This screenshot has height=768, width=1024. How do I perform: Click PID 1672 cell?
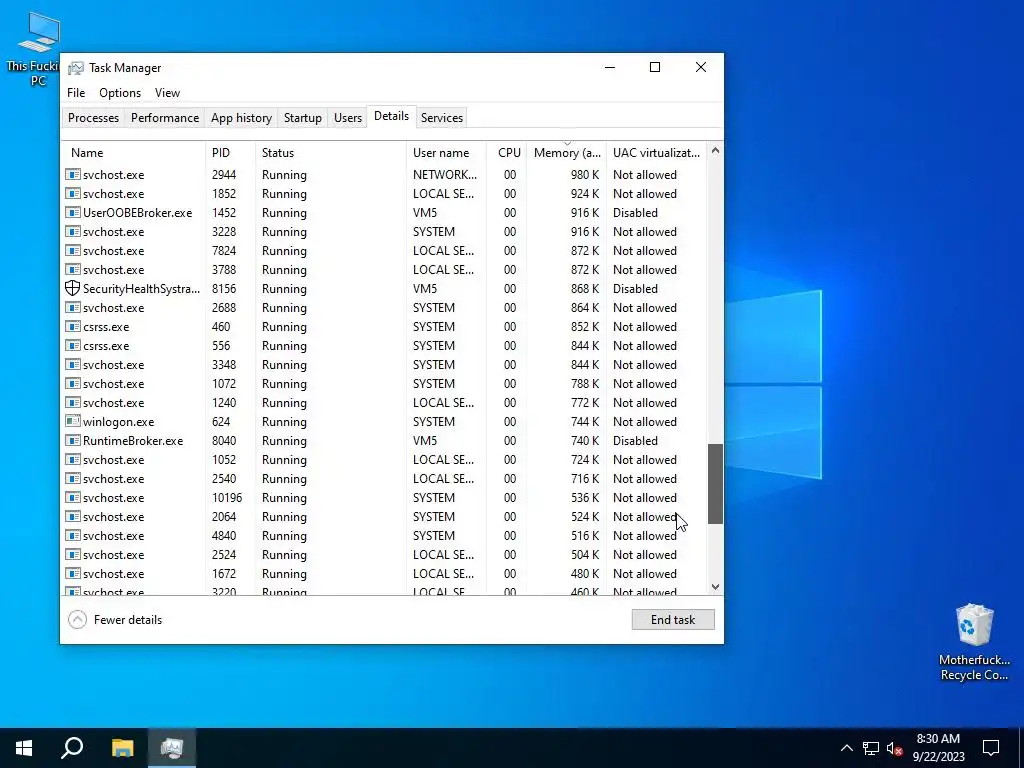pyautogui.click(x=224, y=574)
